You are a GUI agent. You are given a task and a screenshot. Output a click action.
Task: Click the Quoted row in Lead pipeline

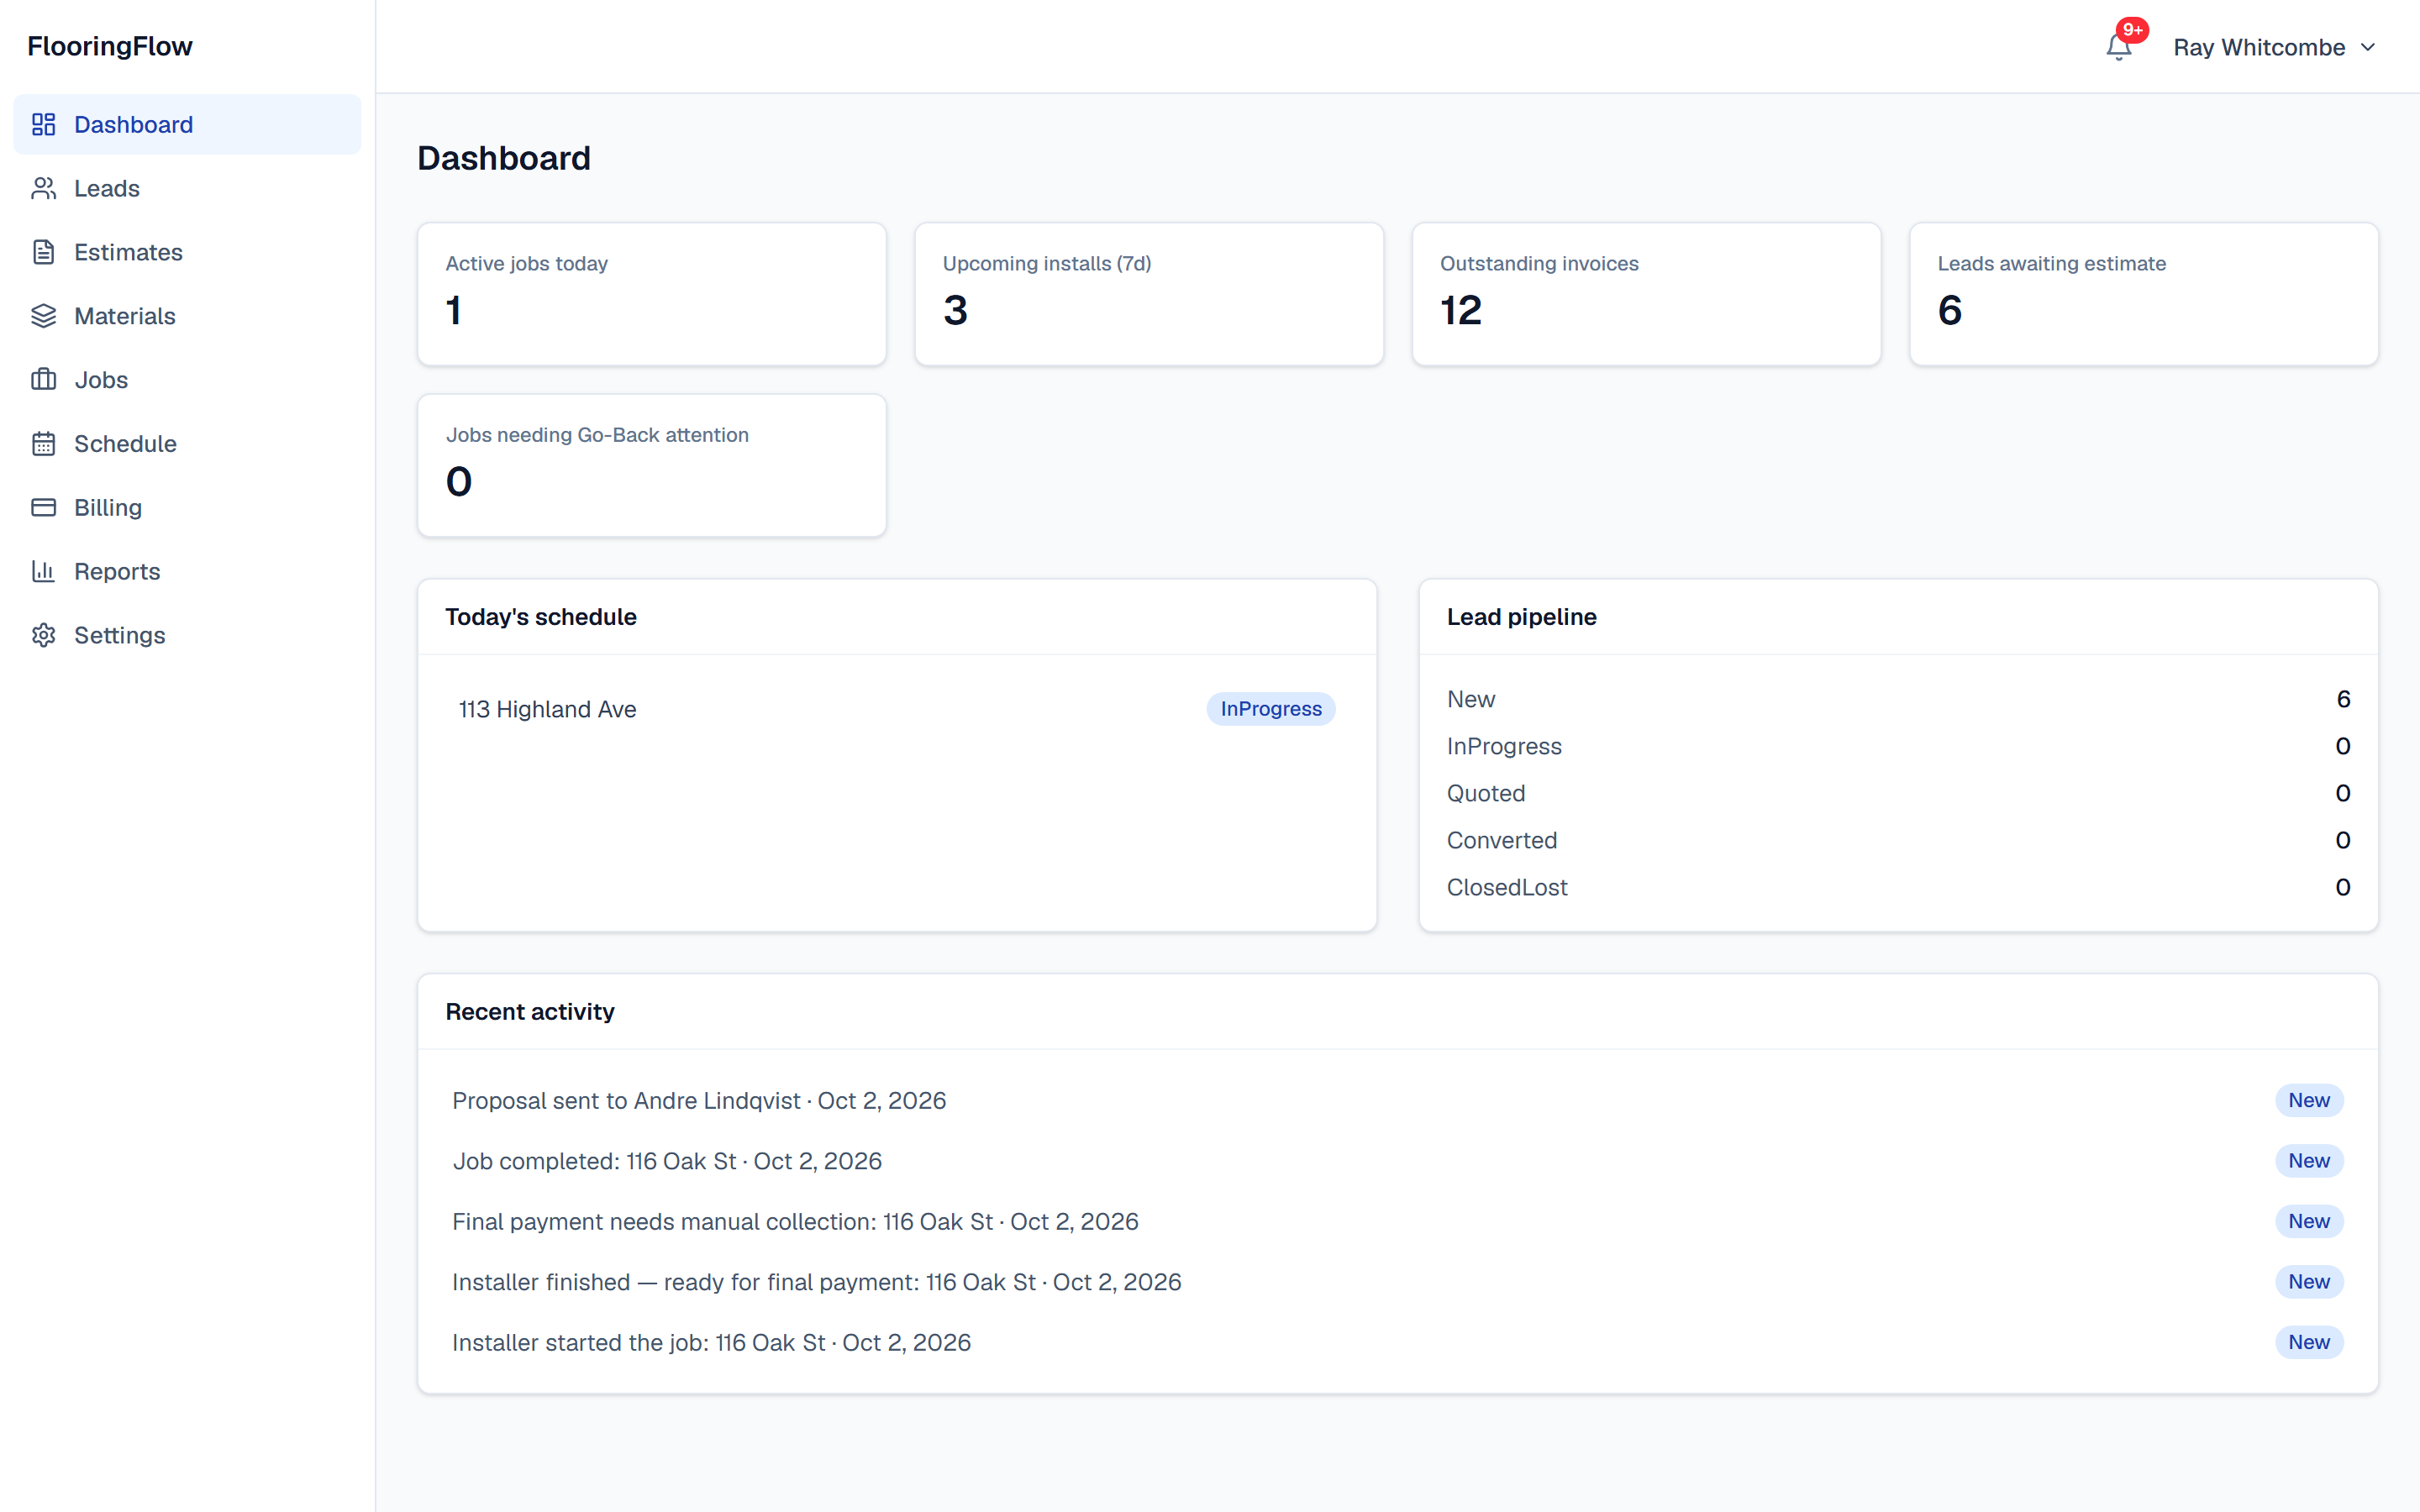[x=1898, y=793]
